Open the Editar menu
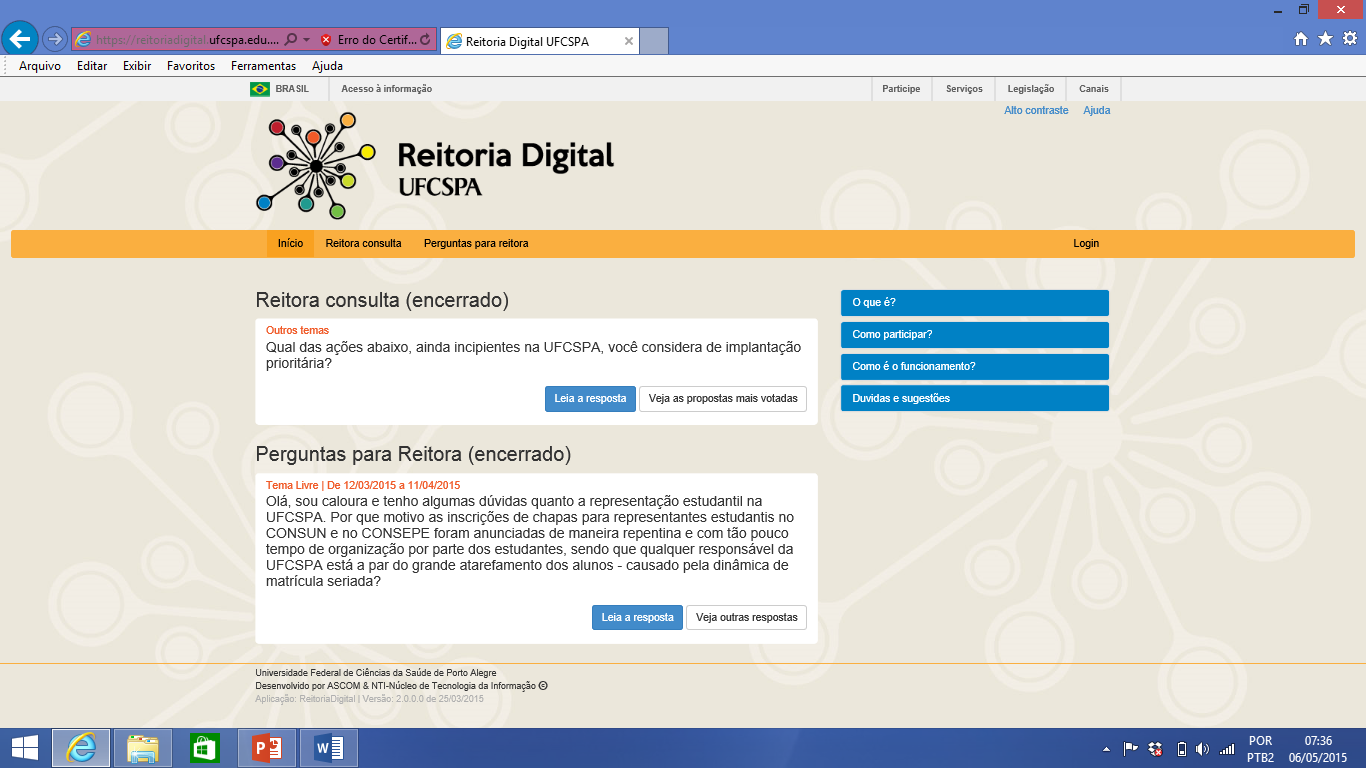The image size is (1366, 768). (x=92, y=66)
